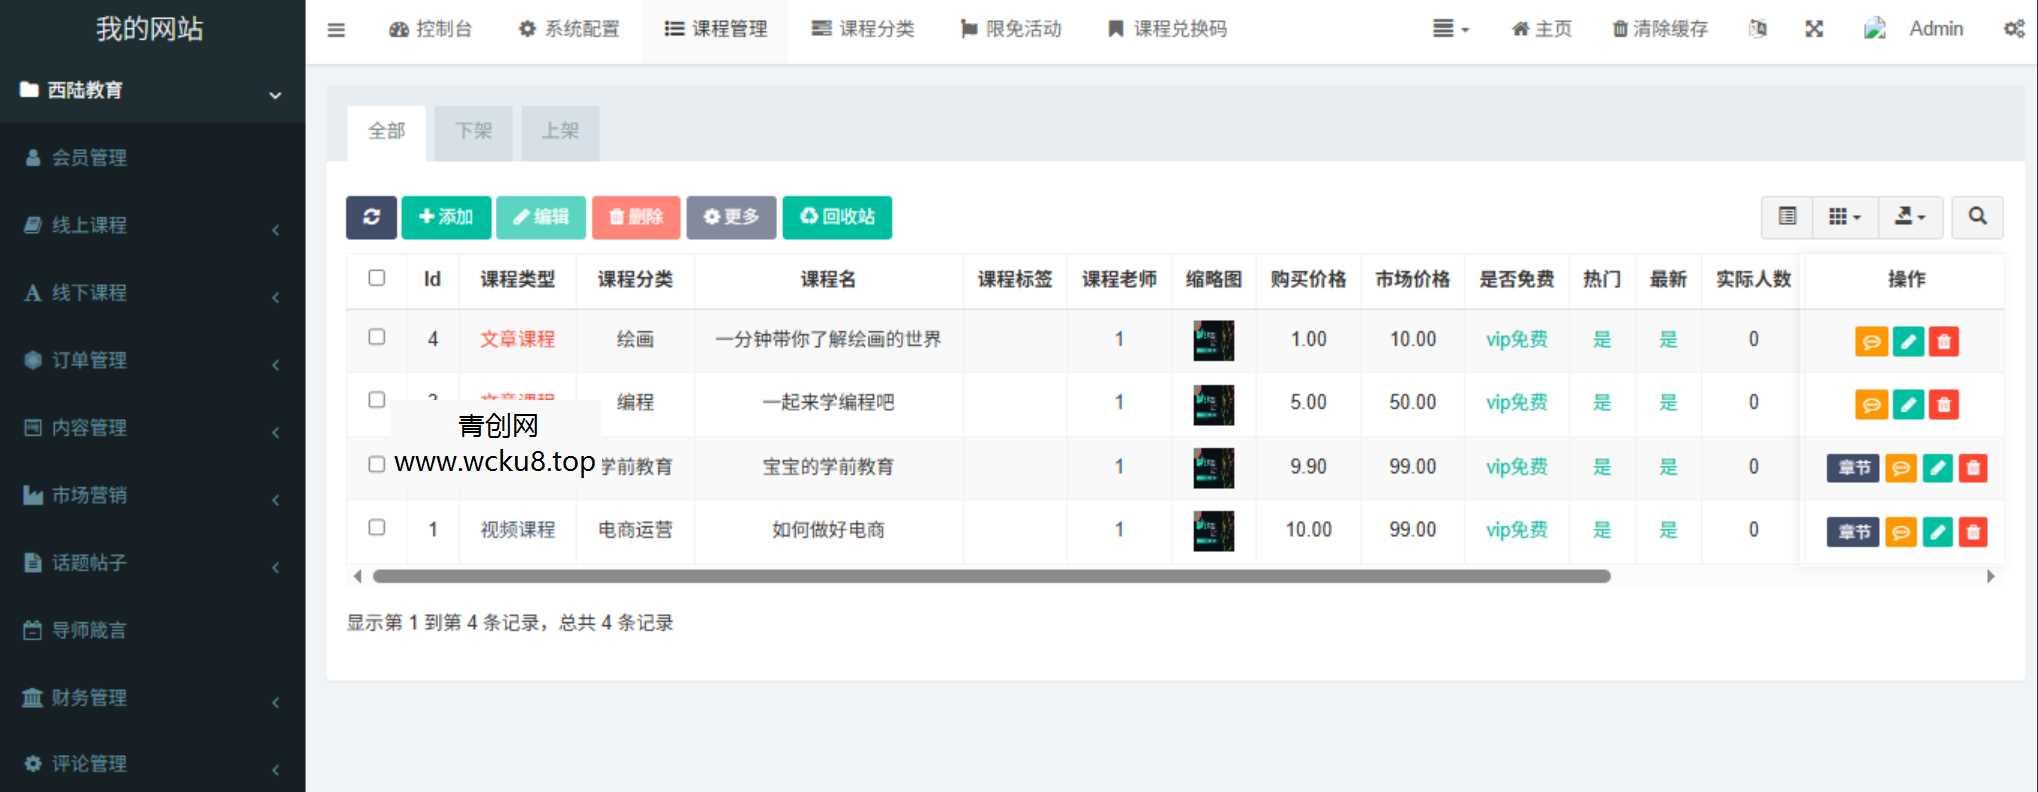Select the 上架 filter tab
The image size is (2038, 792).
(x=560, y=132)
